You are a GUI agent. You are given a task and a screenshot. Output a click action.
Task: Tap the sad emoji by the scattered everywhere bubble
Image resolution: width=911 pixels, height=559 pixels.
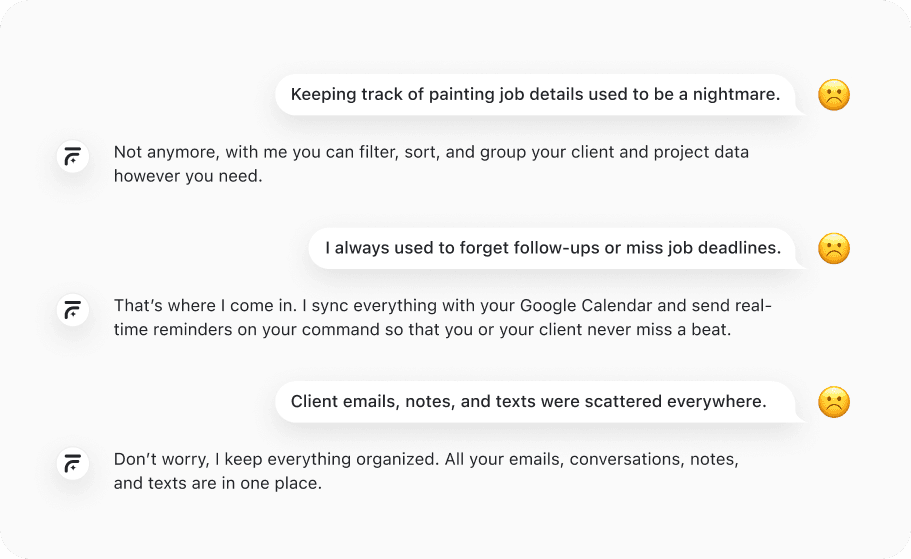point(834,402)
